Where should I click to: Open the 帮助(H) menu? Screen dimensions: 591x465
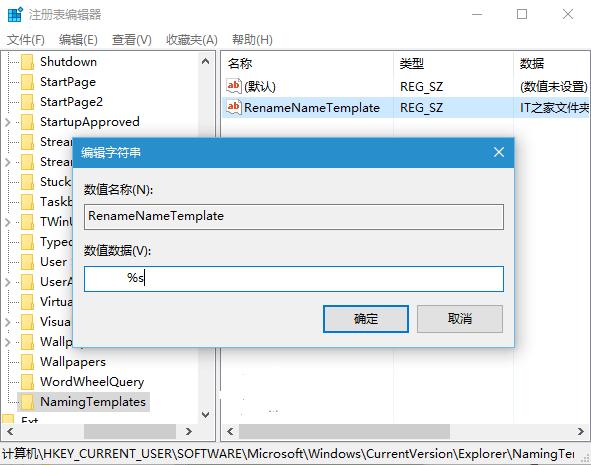(252, 40)
